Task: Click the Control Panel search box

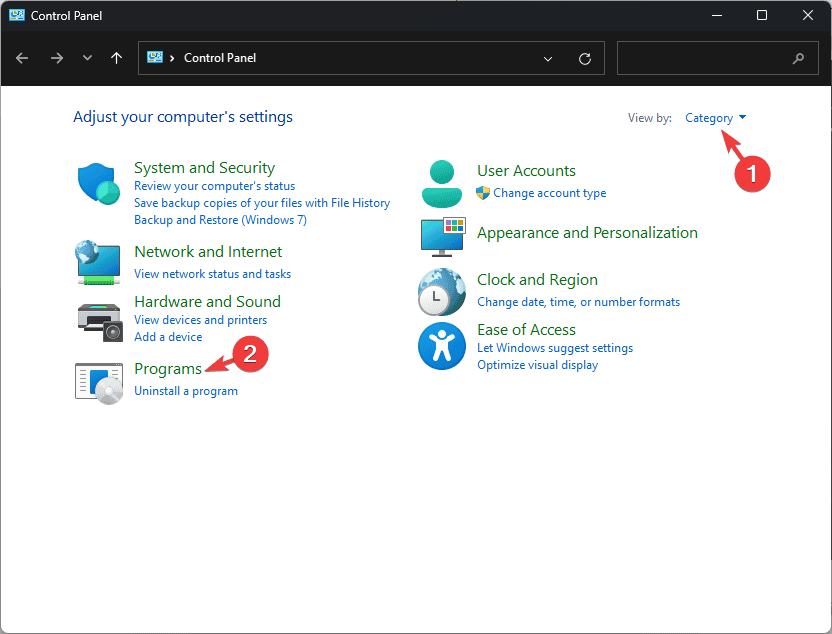Action: tap(704, 58)
